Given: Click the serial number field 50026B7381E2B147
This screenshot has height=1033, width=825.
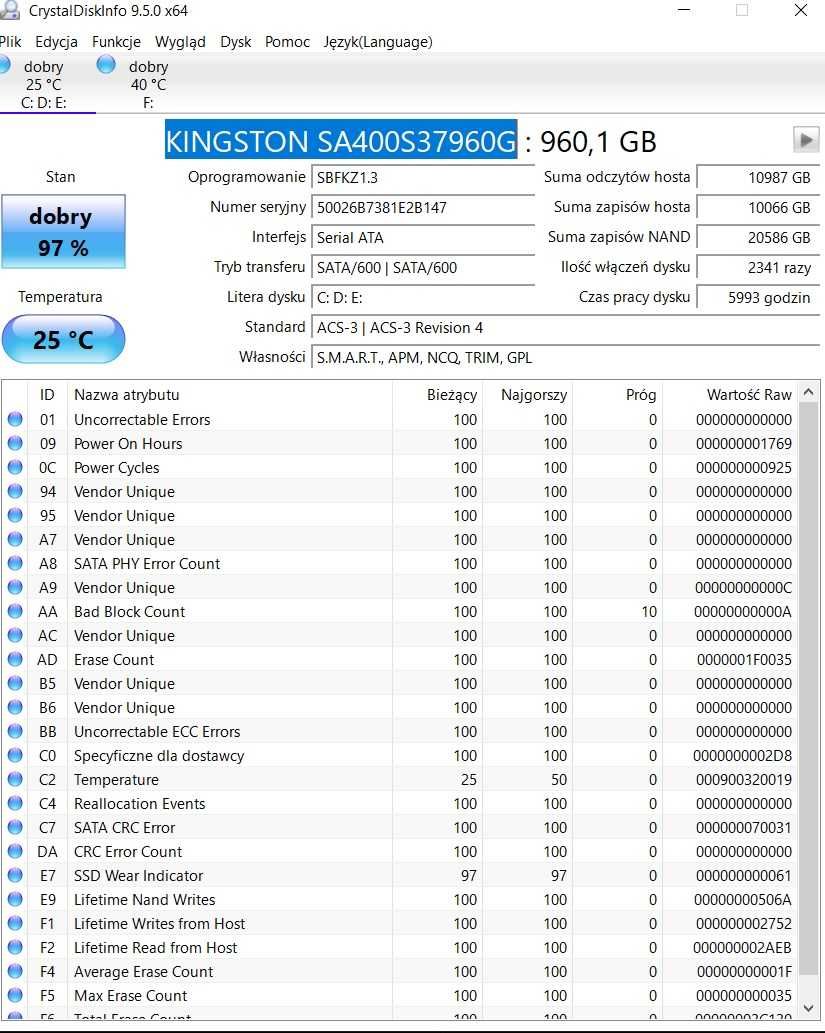Looking at the screenshot, I should tap(423, 208).
